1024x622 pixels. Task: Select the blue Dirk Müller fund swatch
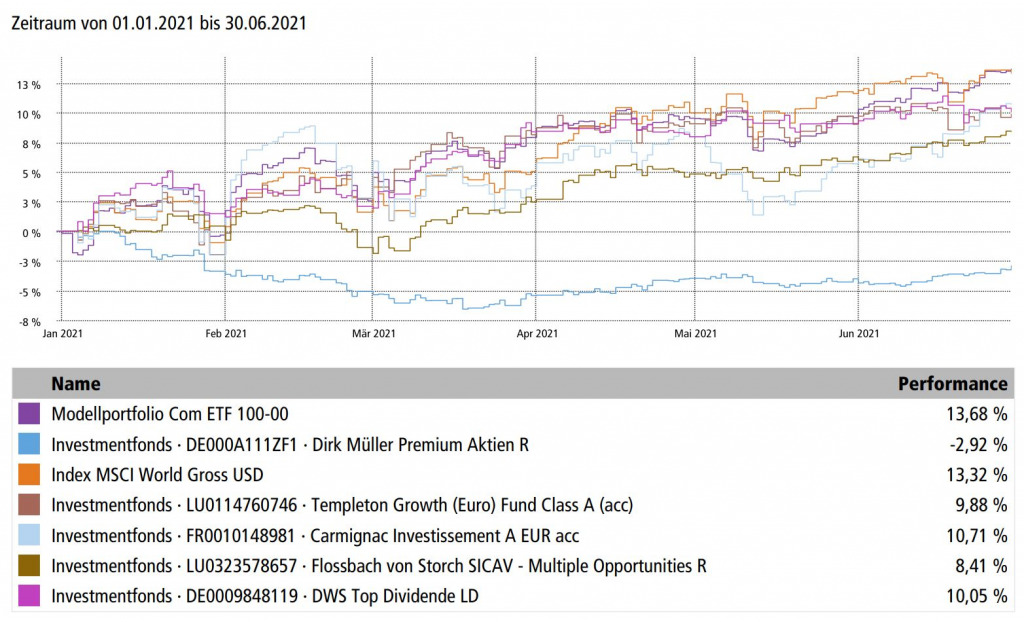coord(29,444)
